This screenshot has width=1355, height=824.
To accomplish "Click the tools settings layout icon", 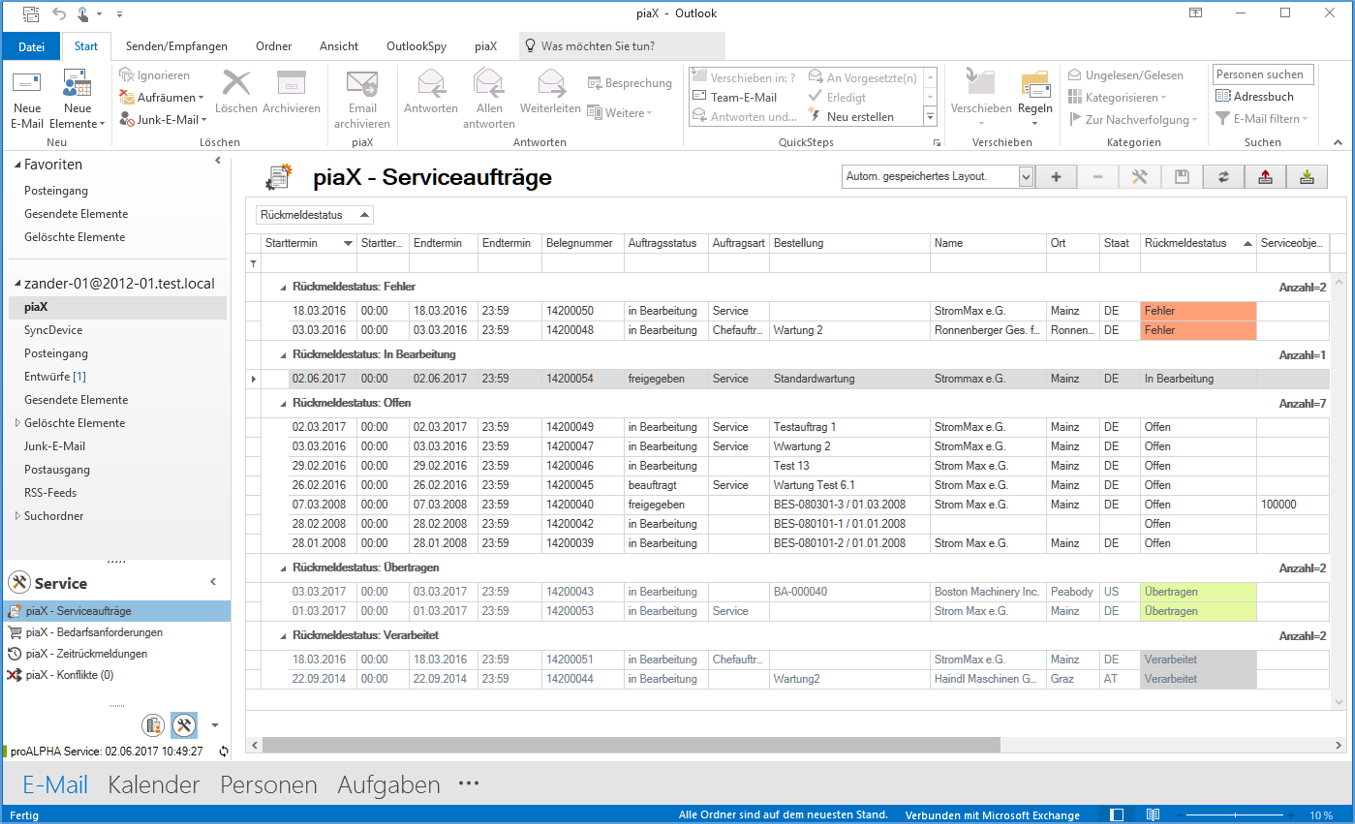I will pyautogui.click(x=1139, y=177).
